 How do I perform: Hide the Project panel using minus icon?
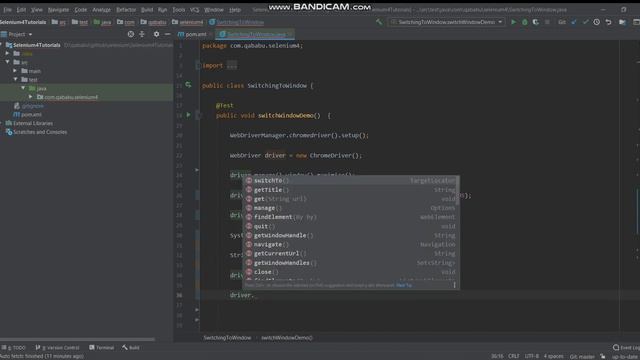coord(168,34)
